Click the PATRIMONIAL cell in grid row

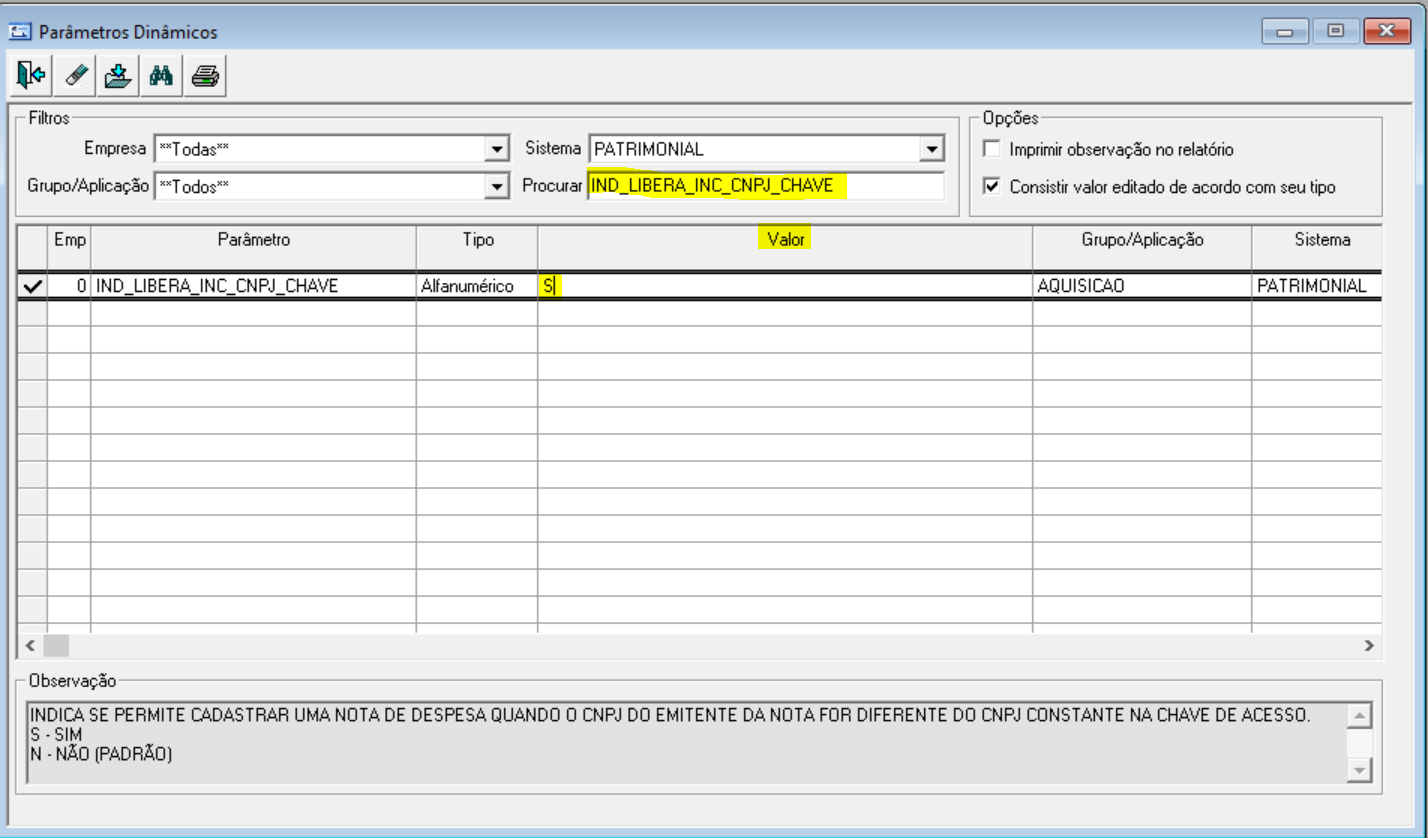1317,286
